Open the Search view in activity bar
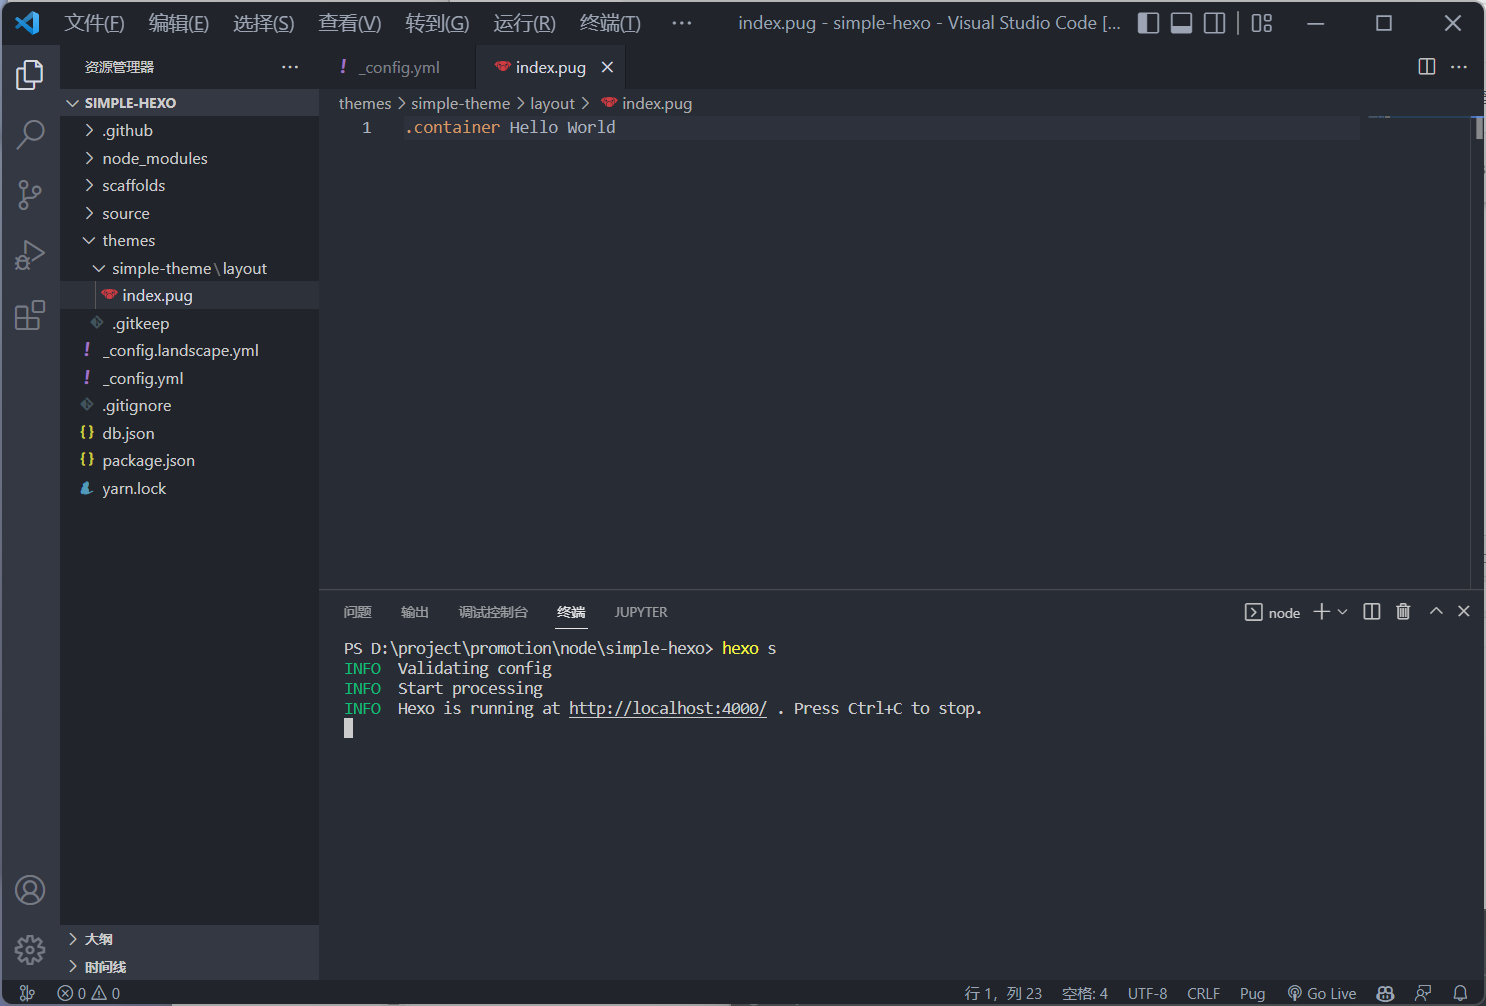Viewport: 1486px width, 1006px height. 30,134
